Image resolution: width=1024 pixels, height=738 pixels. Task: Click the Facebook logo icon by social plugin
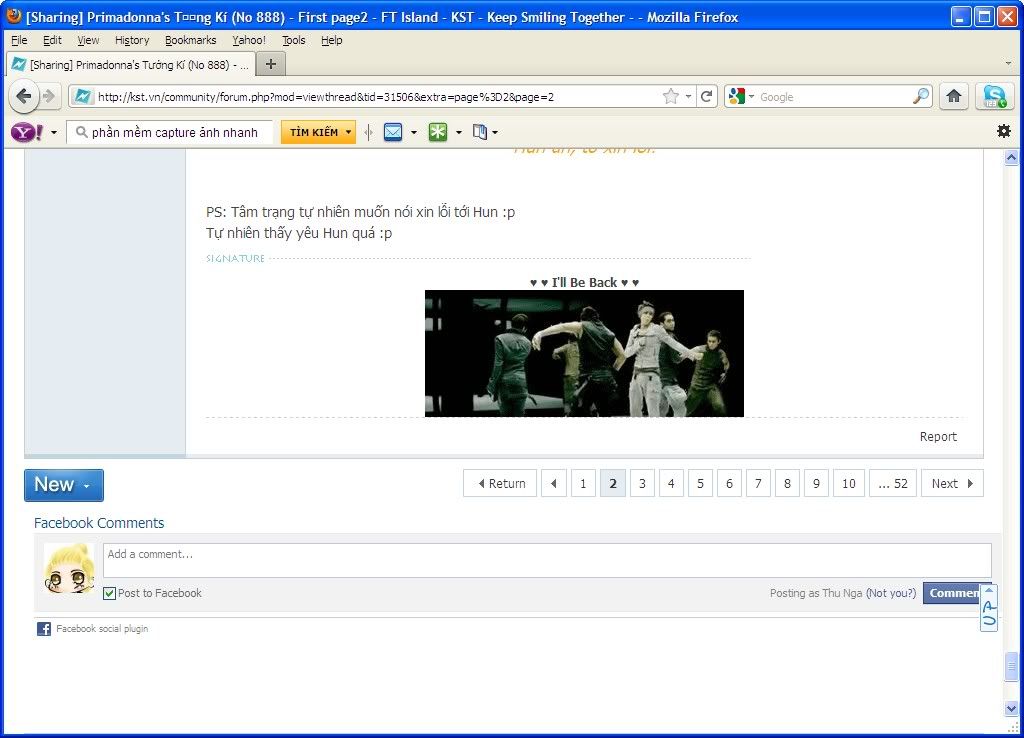44,629
